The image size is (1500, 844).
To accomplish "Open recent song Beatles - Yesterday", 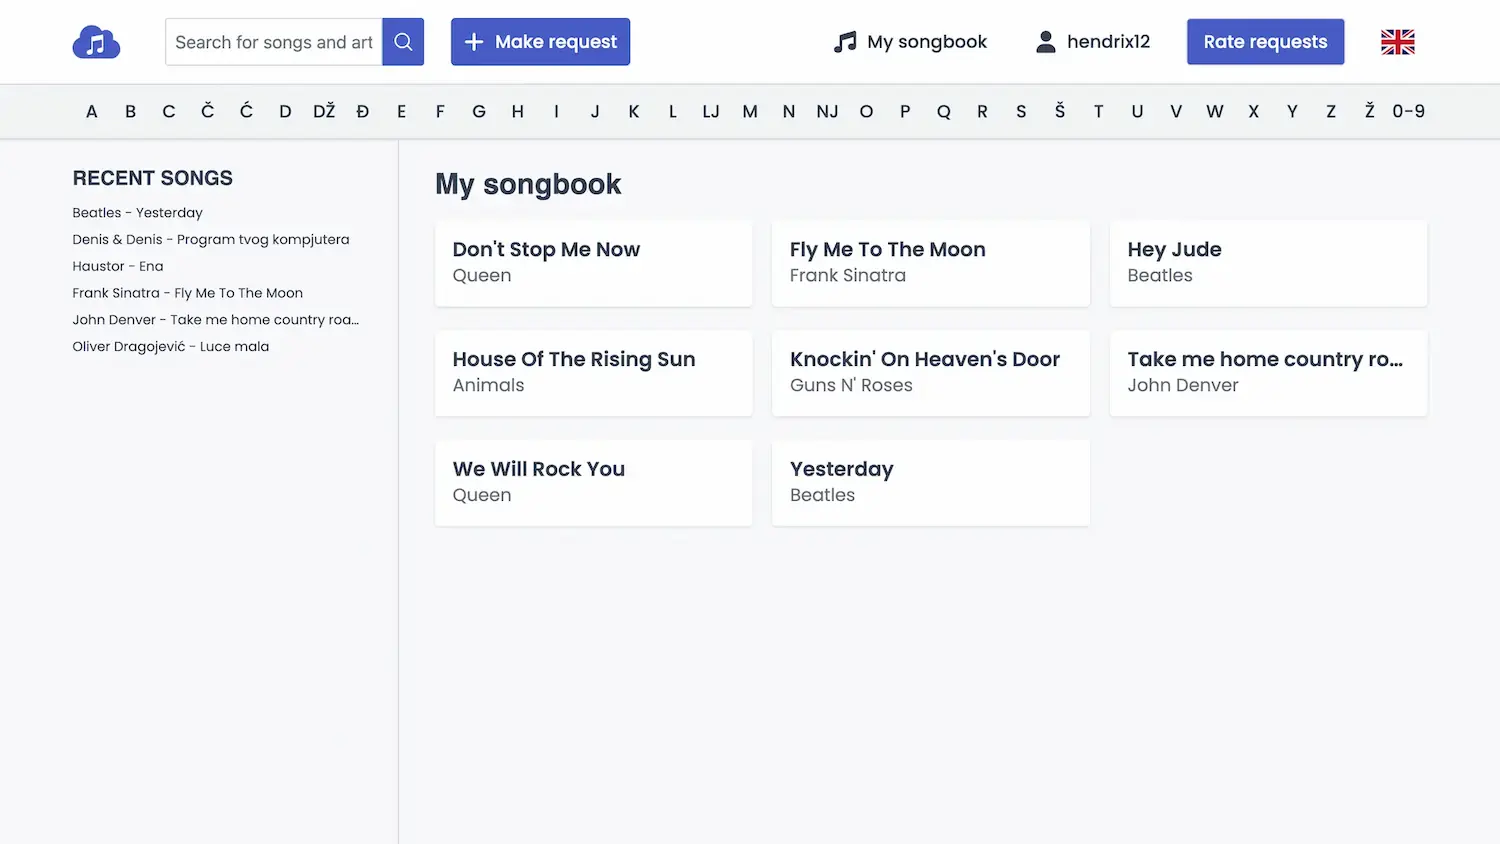I will [x=138, y=213].
